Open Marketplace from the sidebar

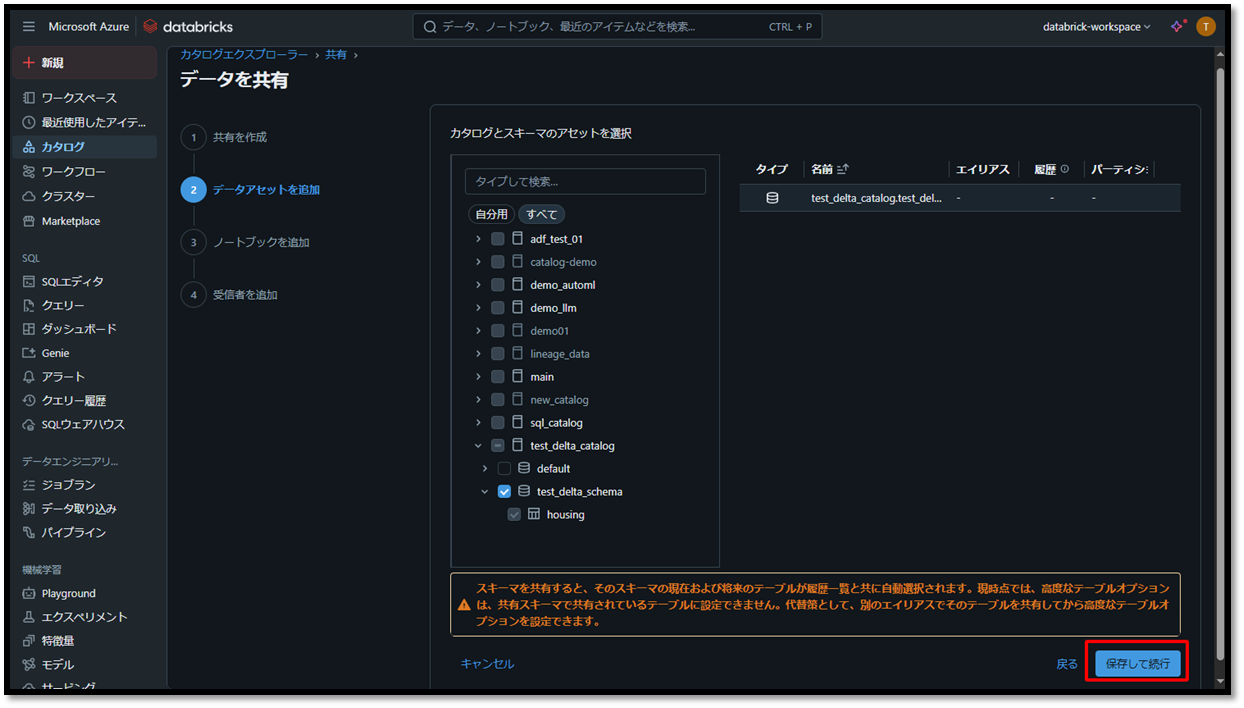point(70,221)
